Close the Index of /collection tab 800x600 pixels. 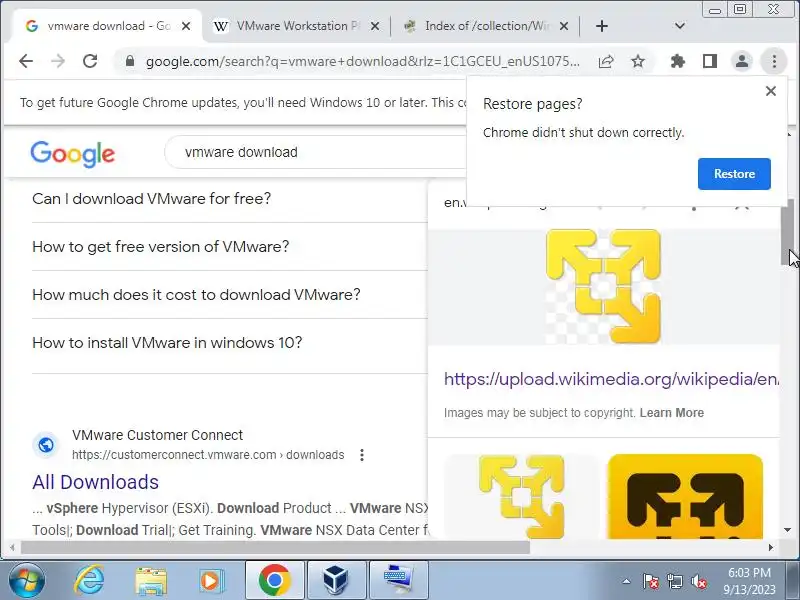coord(564,26)
